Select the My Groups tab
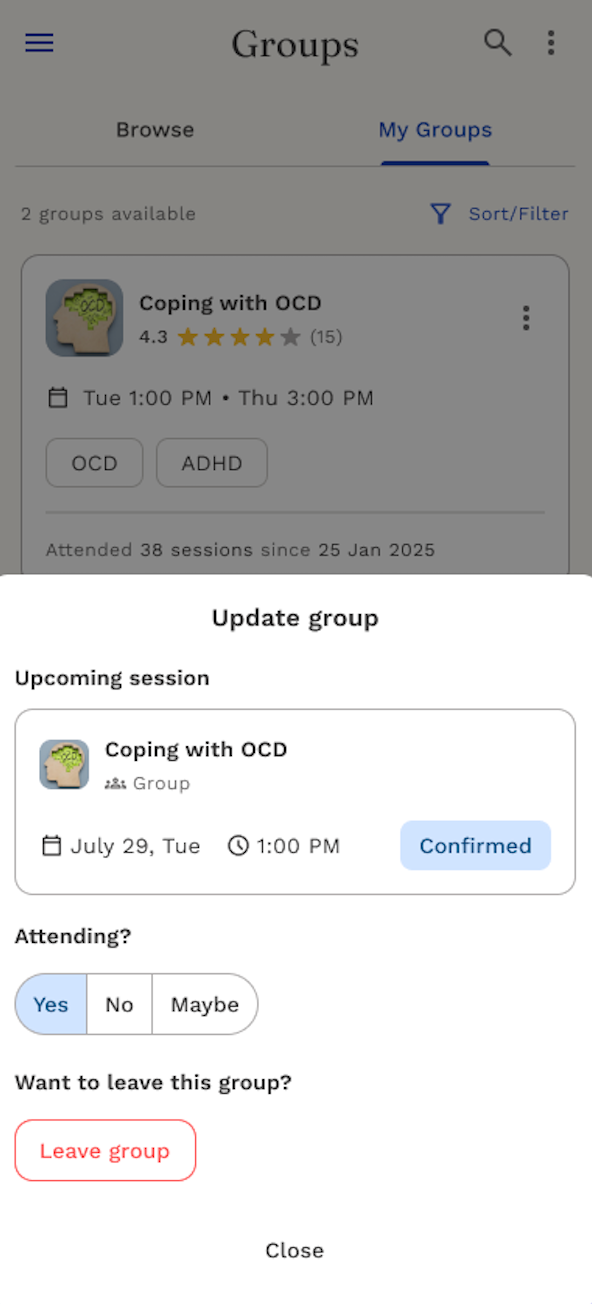This screenshot has height=1304, width=592. (435, 130)
